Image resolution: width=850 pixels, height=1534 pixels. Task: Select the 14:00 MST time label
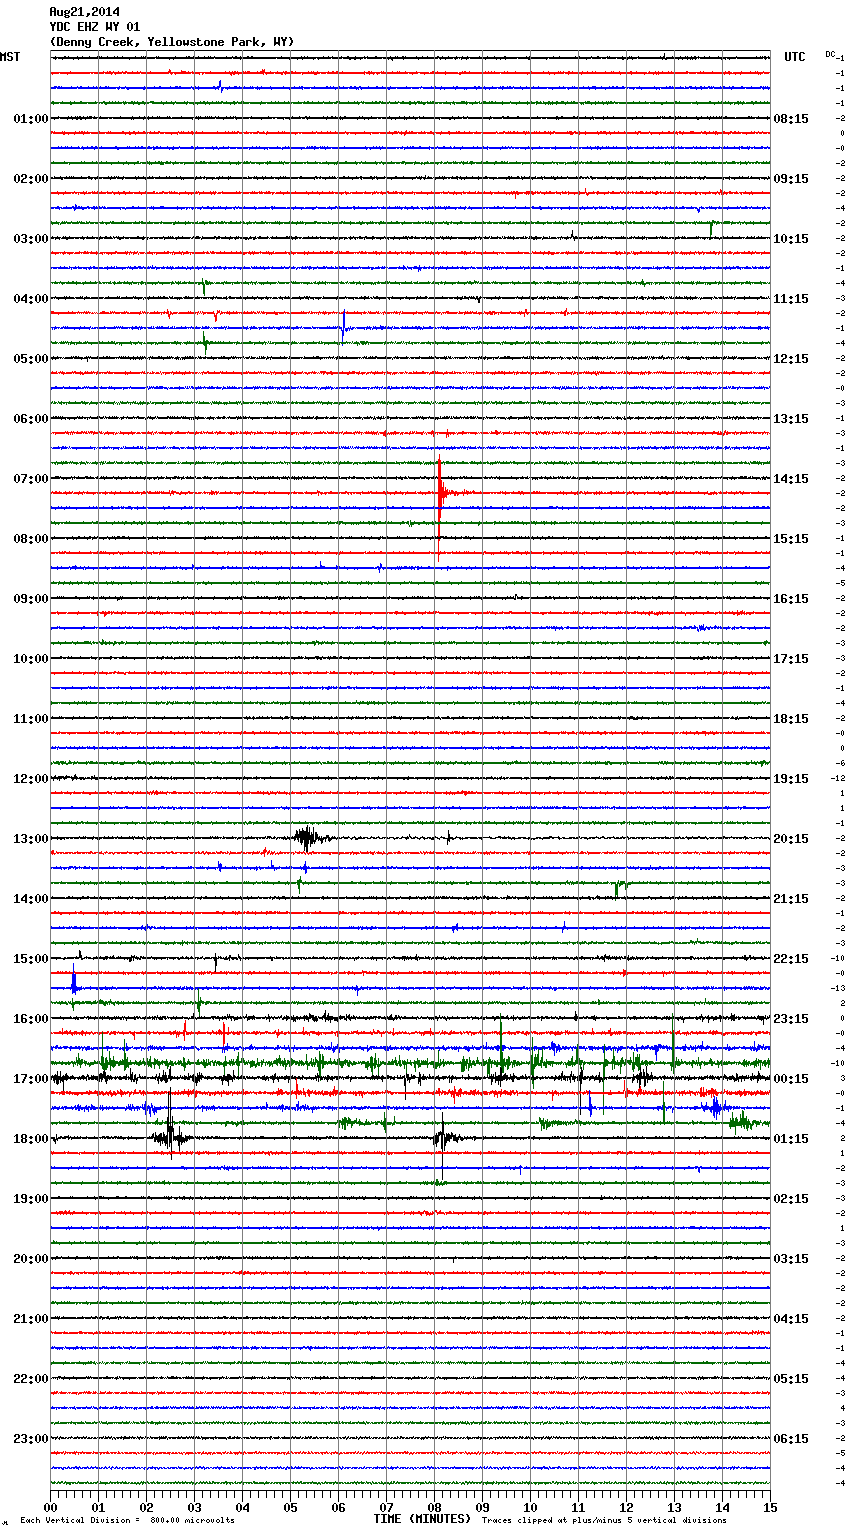point(30,899)
